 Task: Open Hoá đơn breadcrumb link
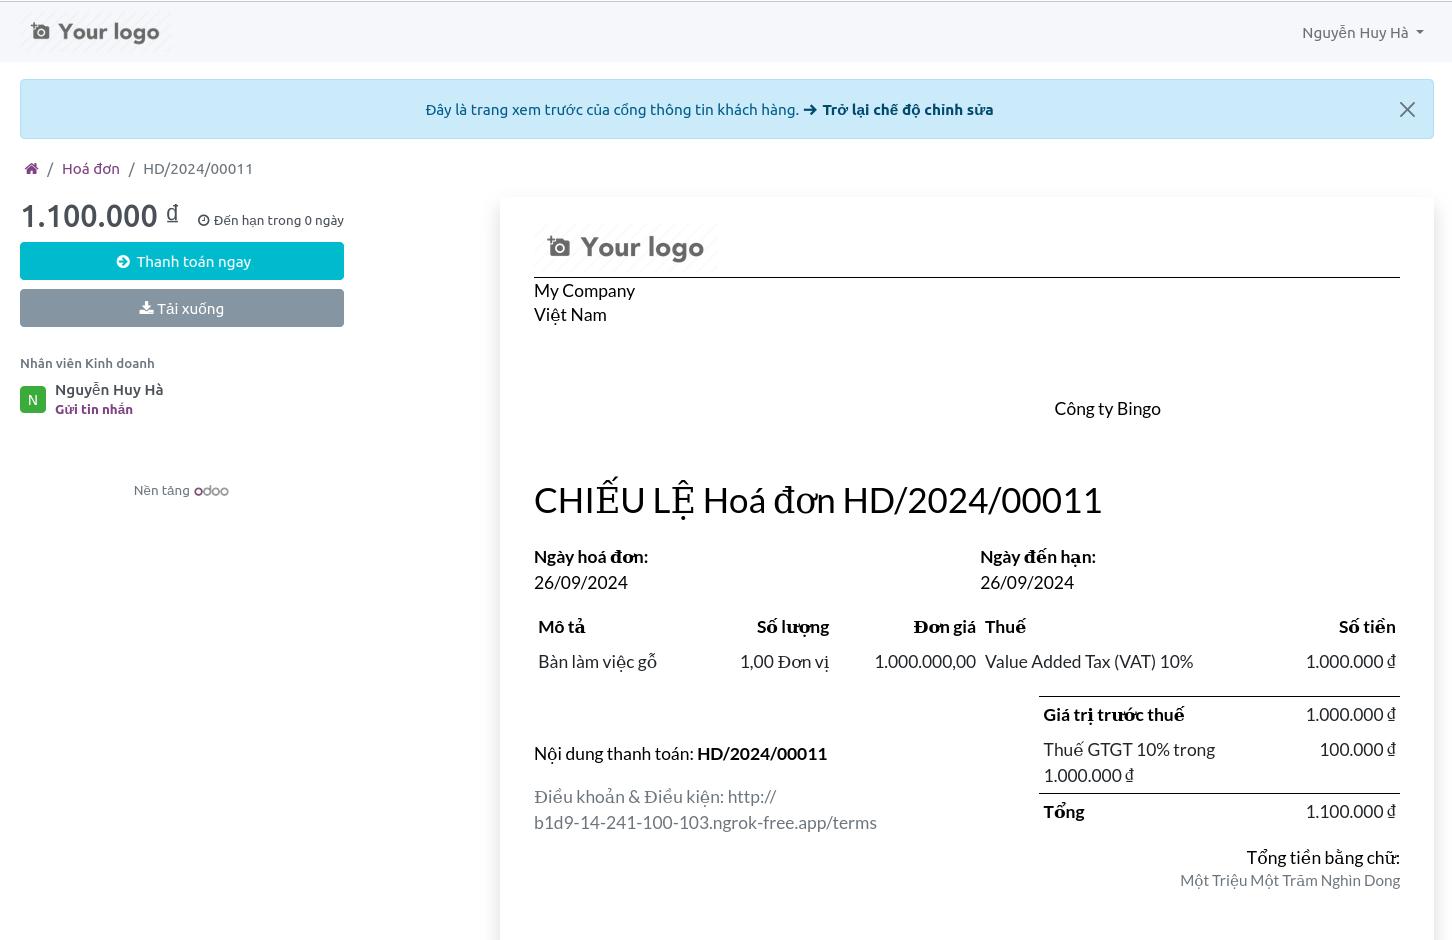pyautogui.click(x=91, y=169)
